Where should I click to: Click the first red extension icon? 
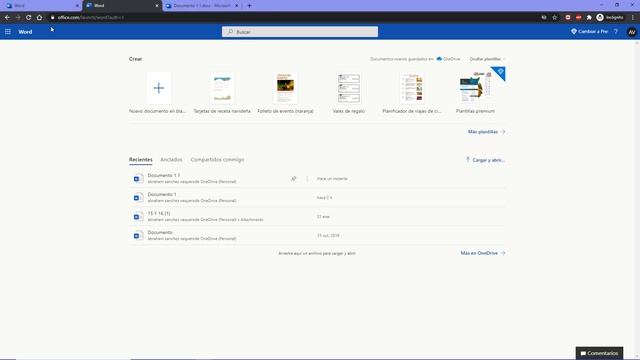(568, 18)
